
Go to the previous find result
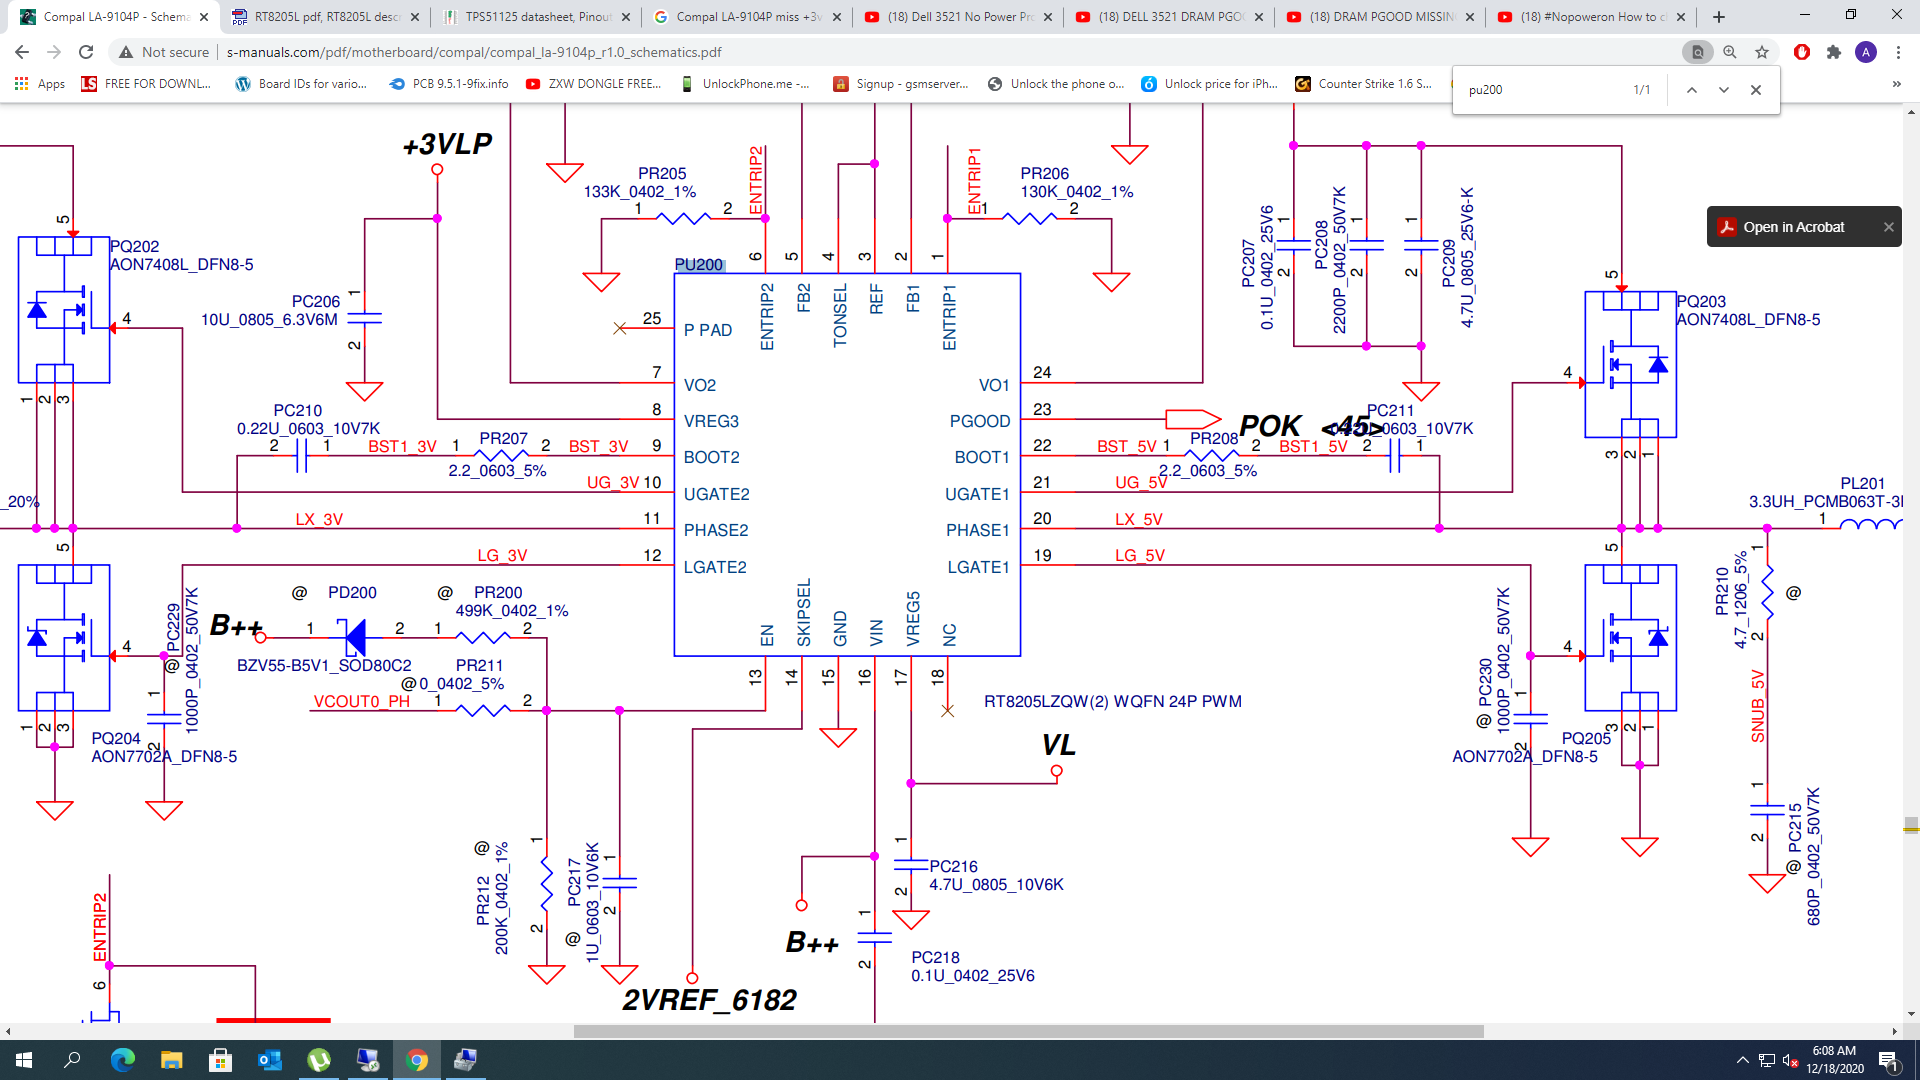click(x=1692, y=90)
